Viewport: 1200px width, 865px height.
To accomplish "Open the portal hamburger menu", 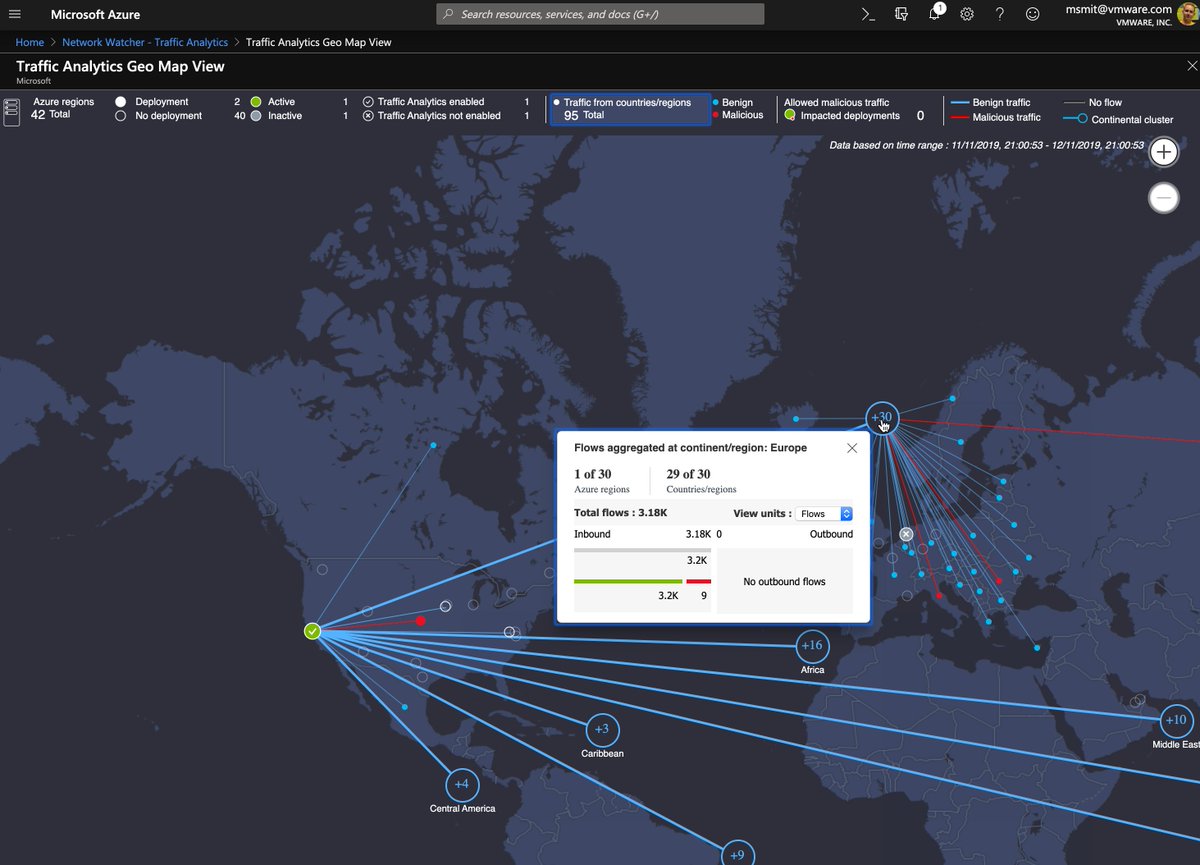I will coord(14,14).
